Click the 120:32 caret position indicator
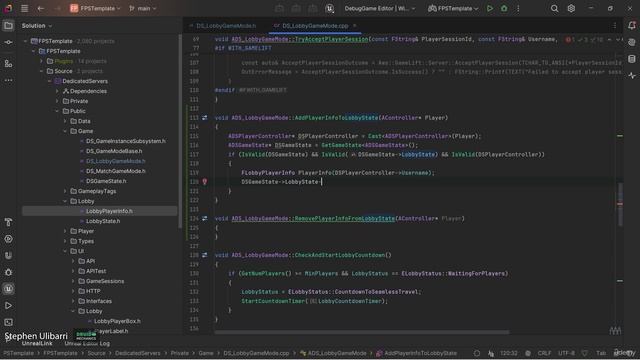The height and width of the screenshot is (360, 640). coord(509,353)
